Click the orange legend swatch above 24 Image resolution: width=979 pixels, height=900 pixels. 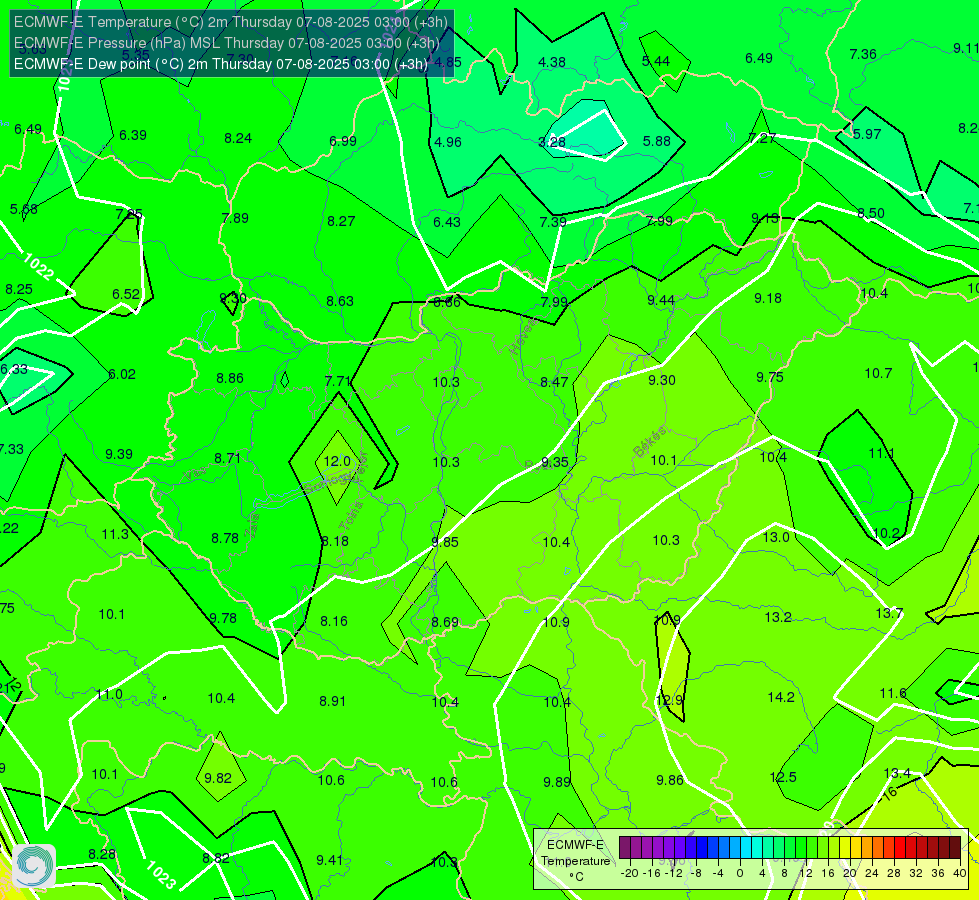coord(878,848)
